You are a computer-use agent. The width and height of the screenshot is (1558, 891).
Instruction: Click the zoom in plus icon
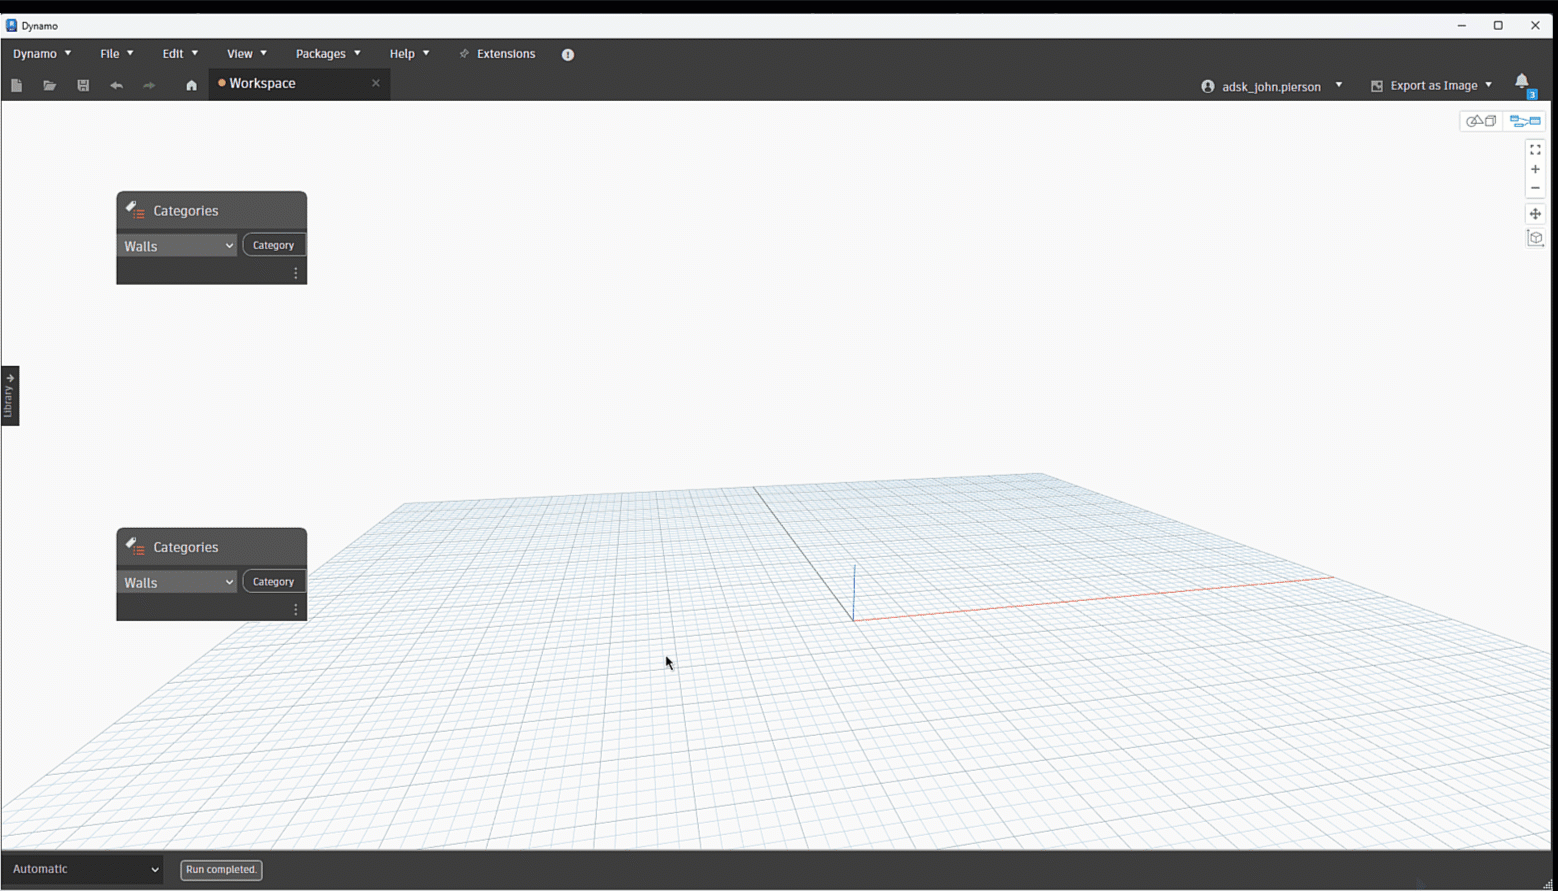(x=1535, y=169)
